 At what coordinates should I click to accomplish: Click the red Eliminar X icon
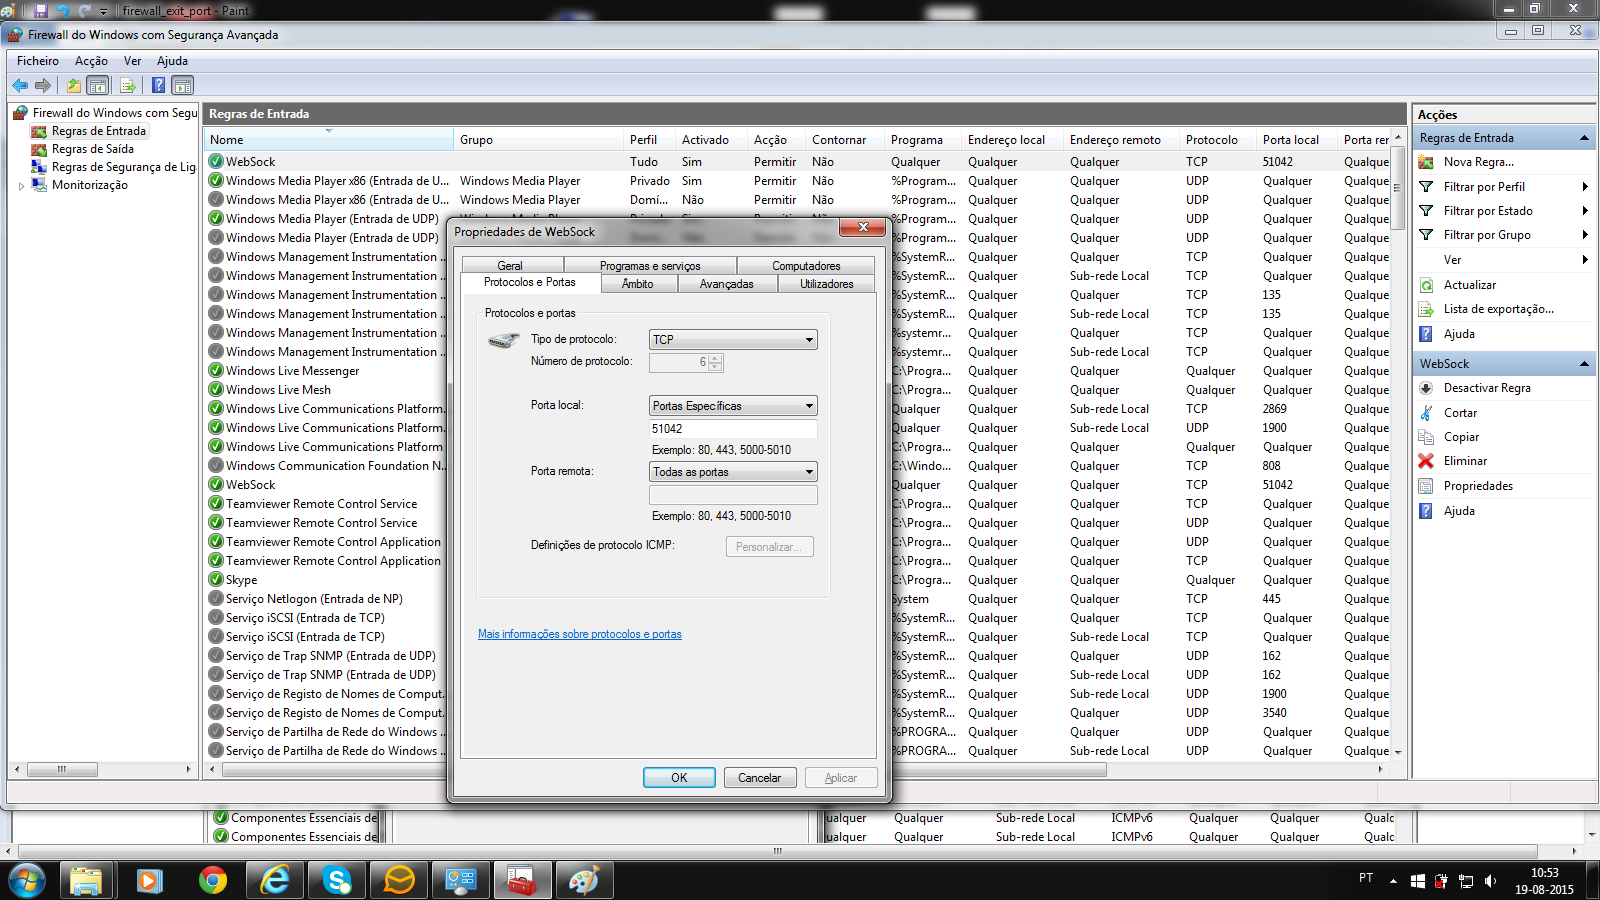pos(1427,461)
